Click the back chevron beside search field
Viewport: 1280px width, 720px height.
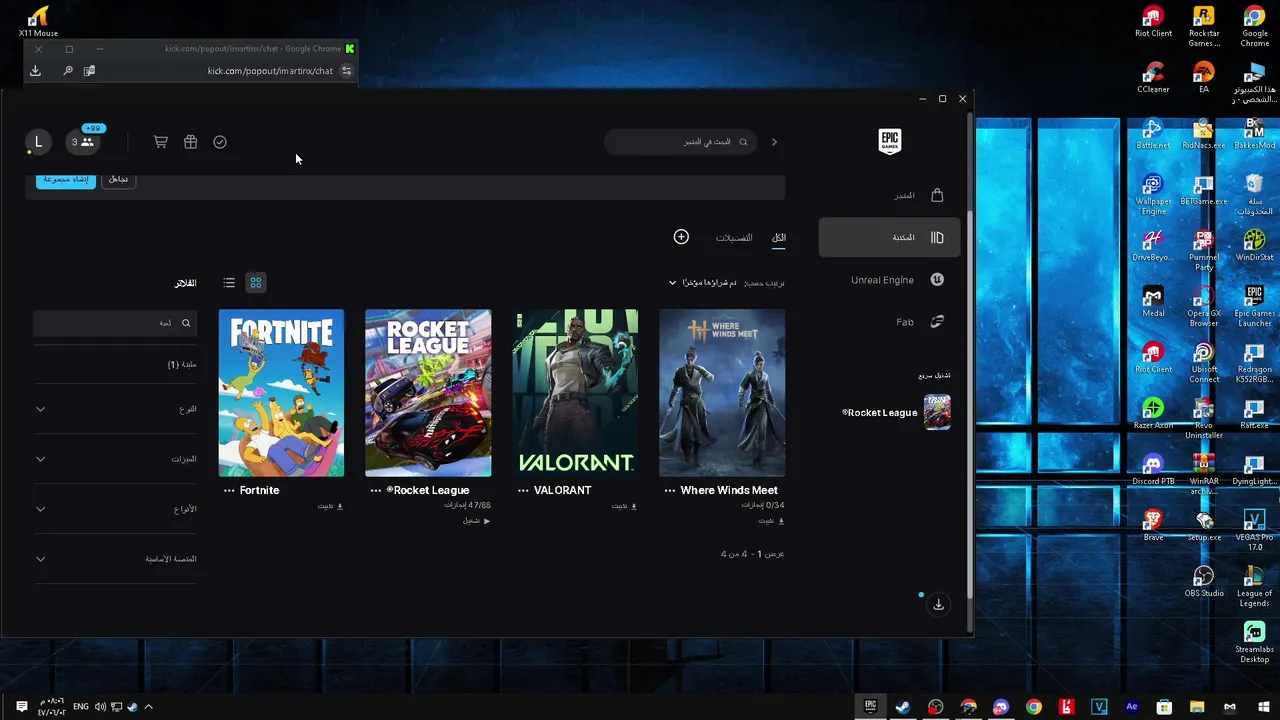(x=774, y=142)
